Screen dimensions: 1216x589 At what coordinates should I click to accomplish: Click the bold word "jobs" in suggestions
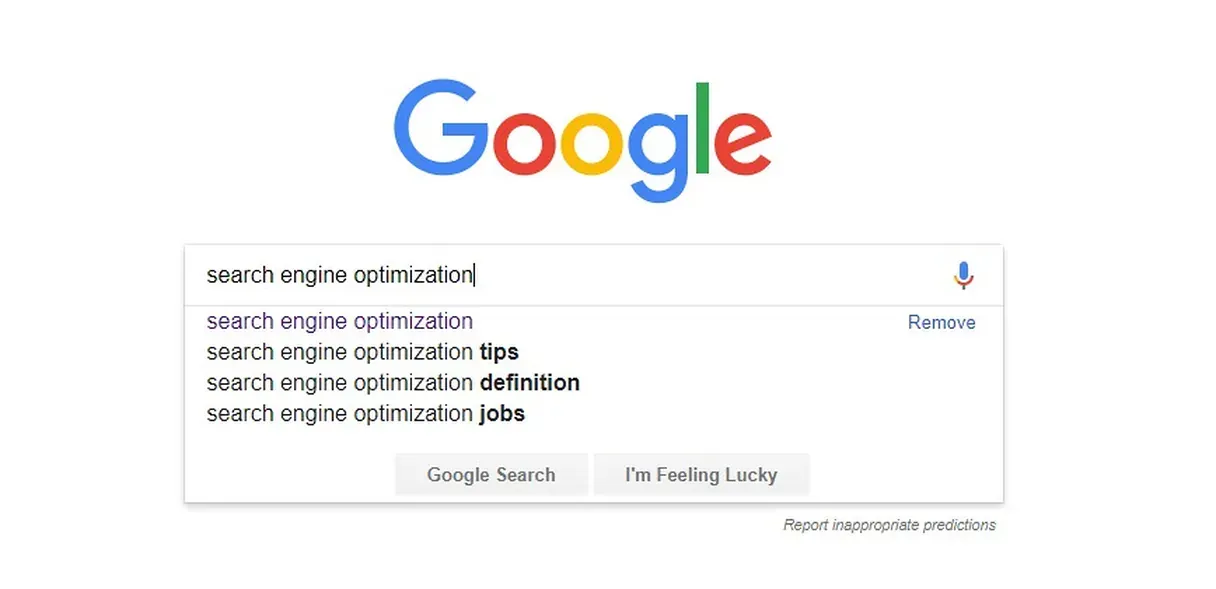click(x=502, y=414)
